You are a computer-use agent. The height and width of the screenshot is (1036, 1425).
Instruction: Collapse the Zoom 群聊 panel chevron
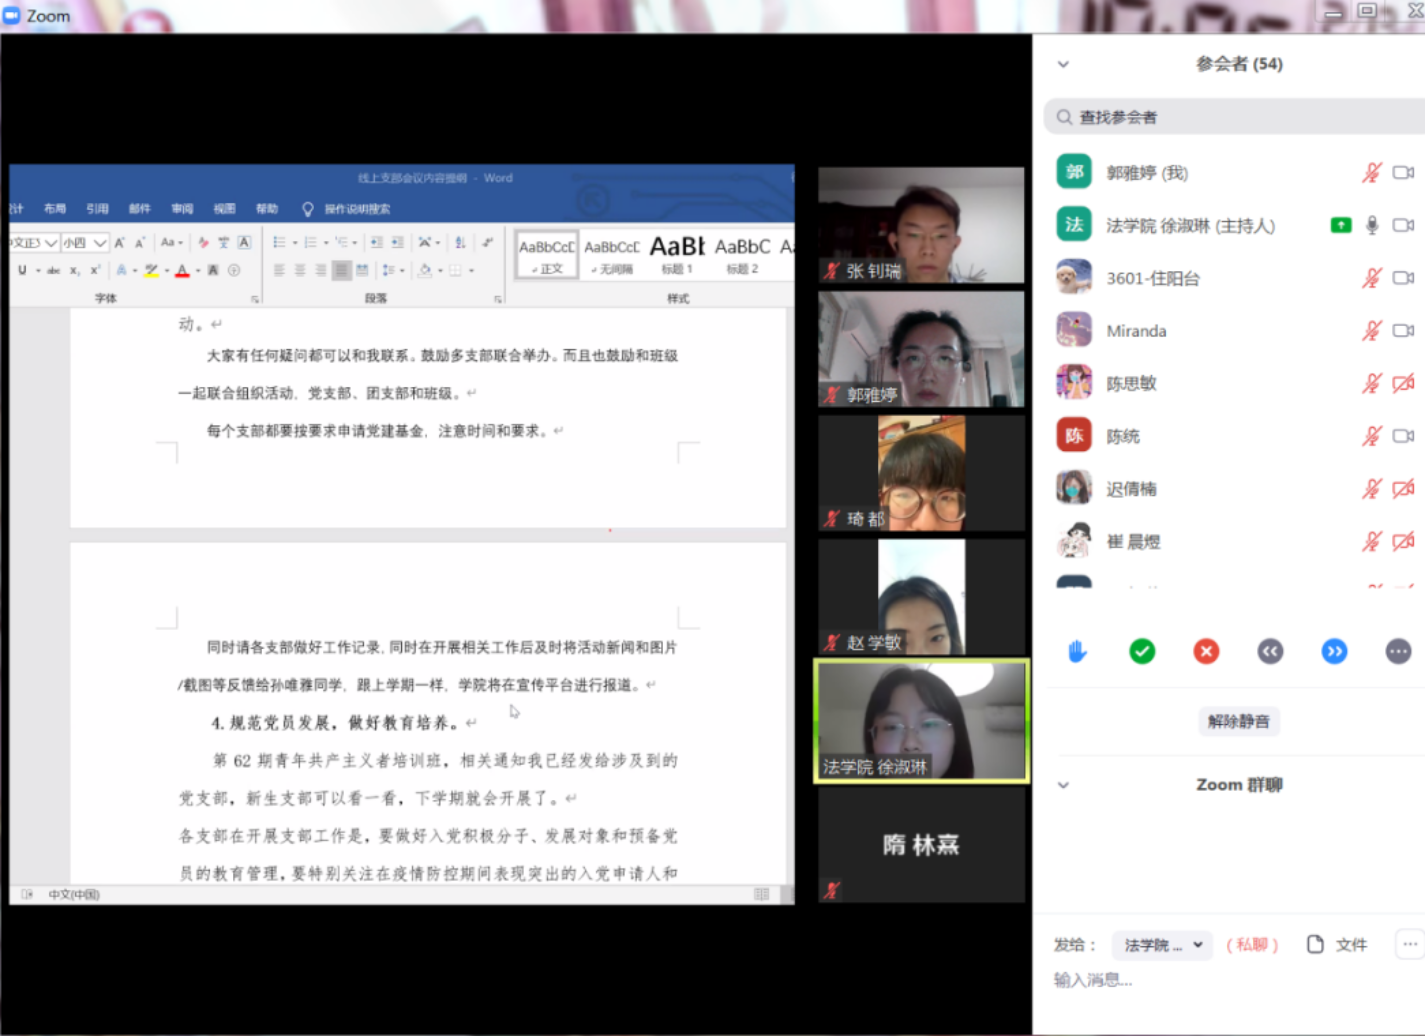coord(1063,785)
